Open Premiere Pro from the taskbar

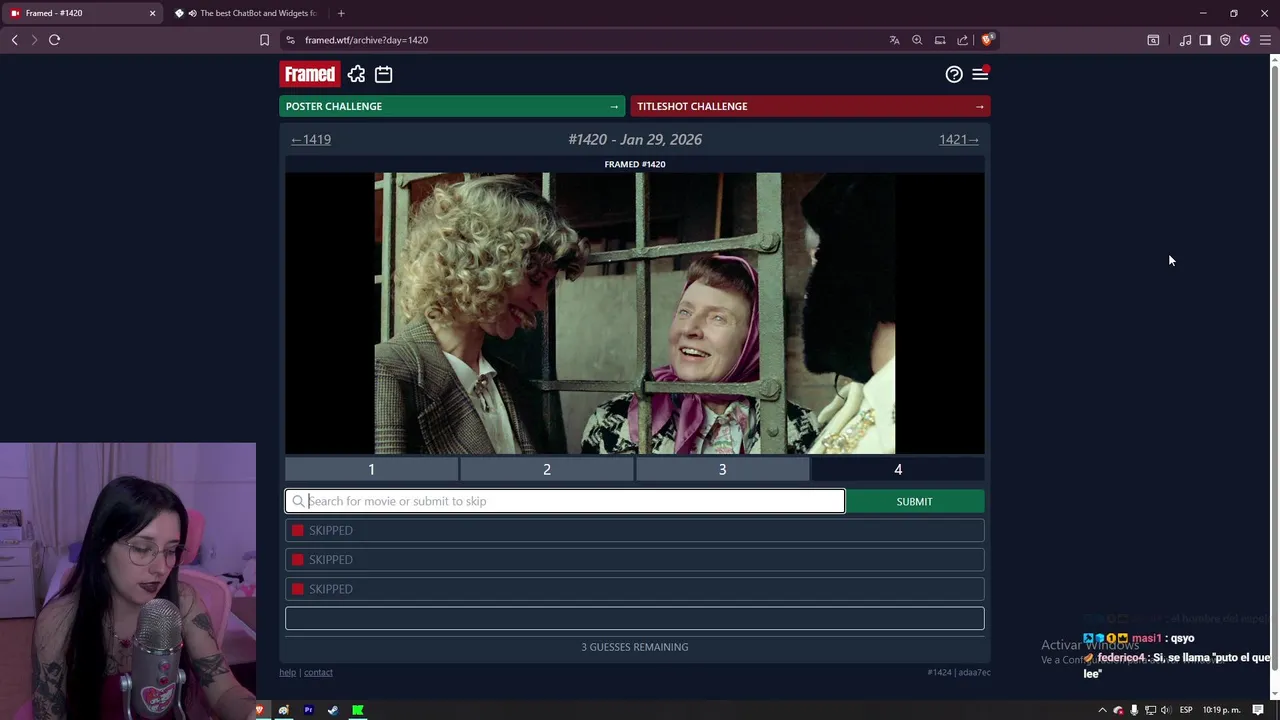(x=308, y=710)
